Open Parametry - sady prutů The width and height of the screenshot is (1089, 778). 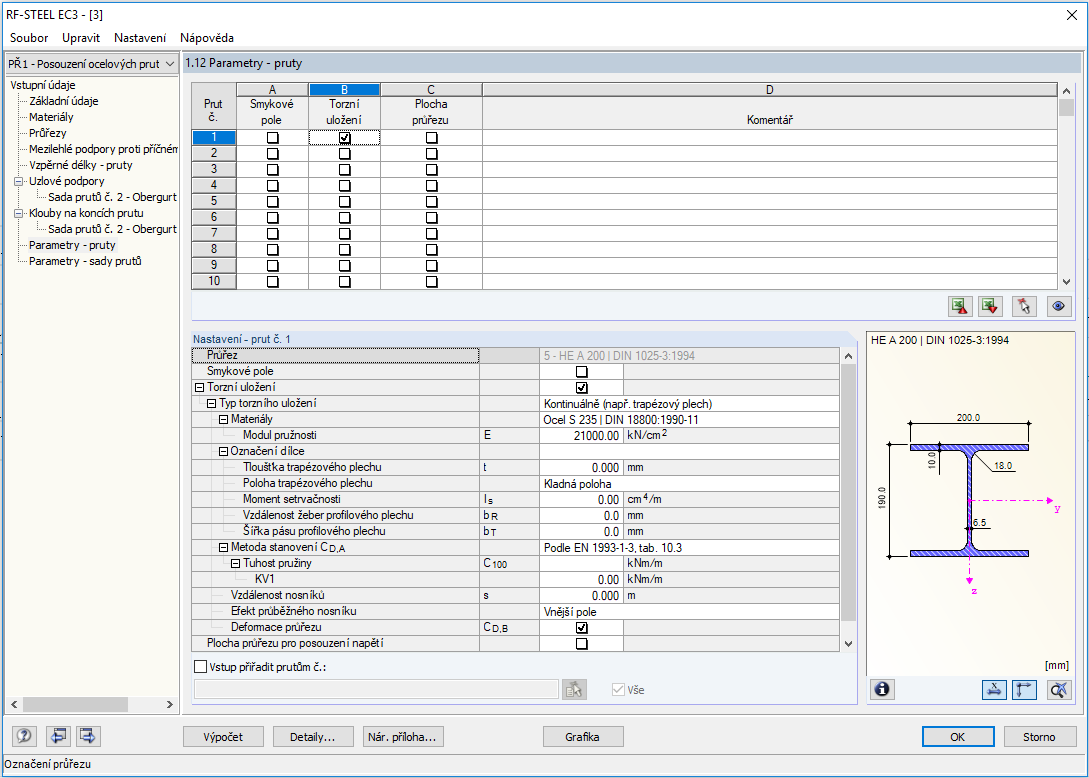pyautogui.click(x=85, y=261)
